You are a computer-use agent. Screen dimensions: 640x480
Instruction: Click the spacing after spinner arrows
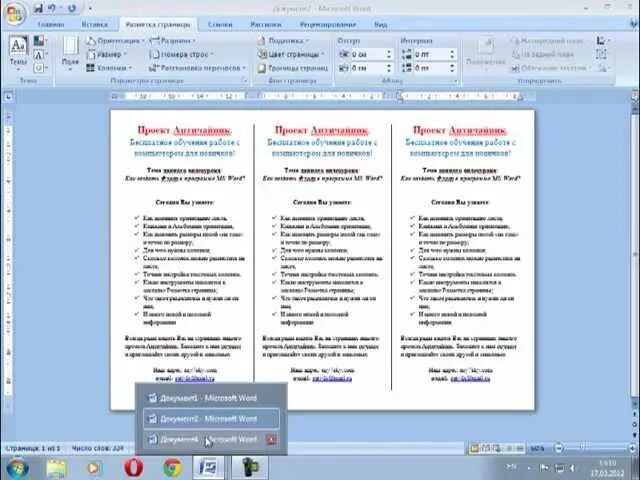[x=452, y=68]
